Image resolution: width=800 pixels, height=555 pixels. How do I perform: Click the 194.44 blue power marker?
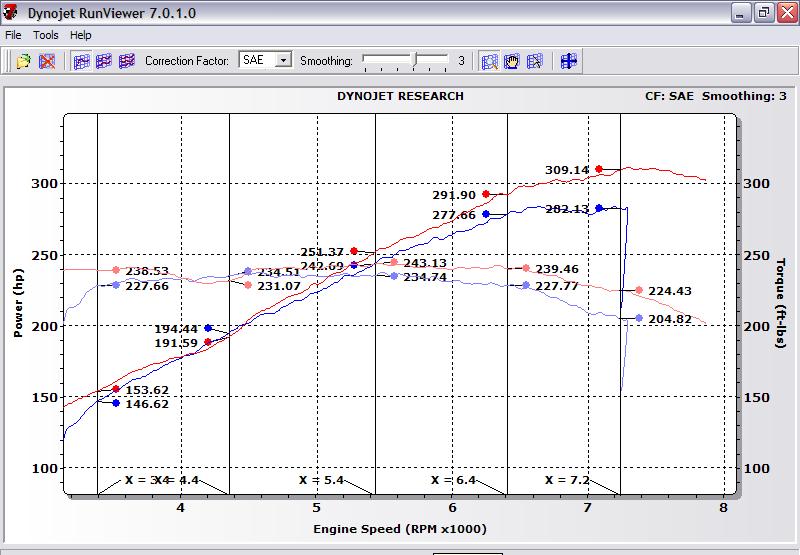[x=208, y=328]
